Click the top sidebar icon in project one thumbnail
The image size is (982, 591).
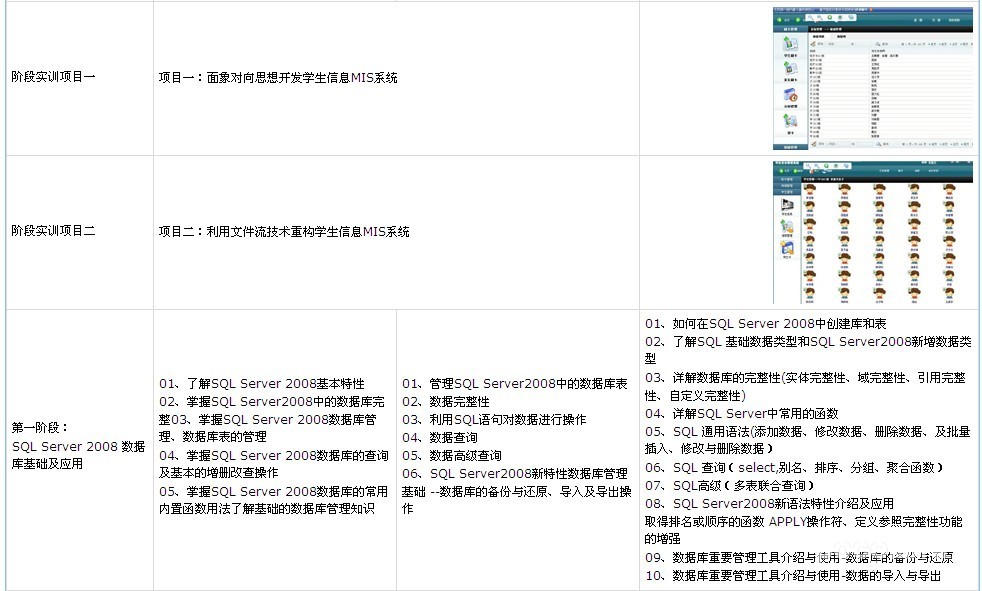tap(790, 45)
